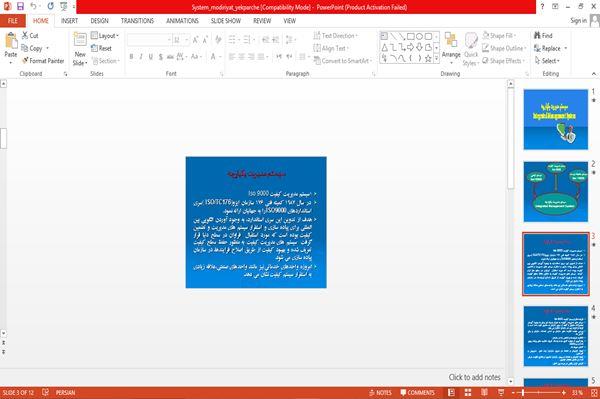This screenshot has width=600, height=399.
Task: Open Shape Outline options
Action: 504,48
